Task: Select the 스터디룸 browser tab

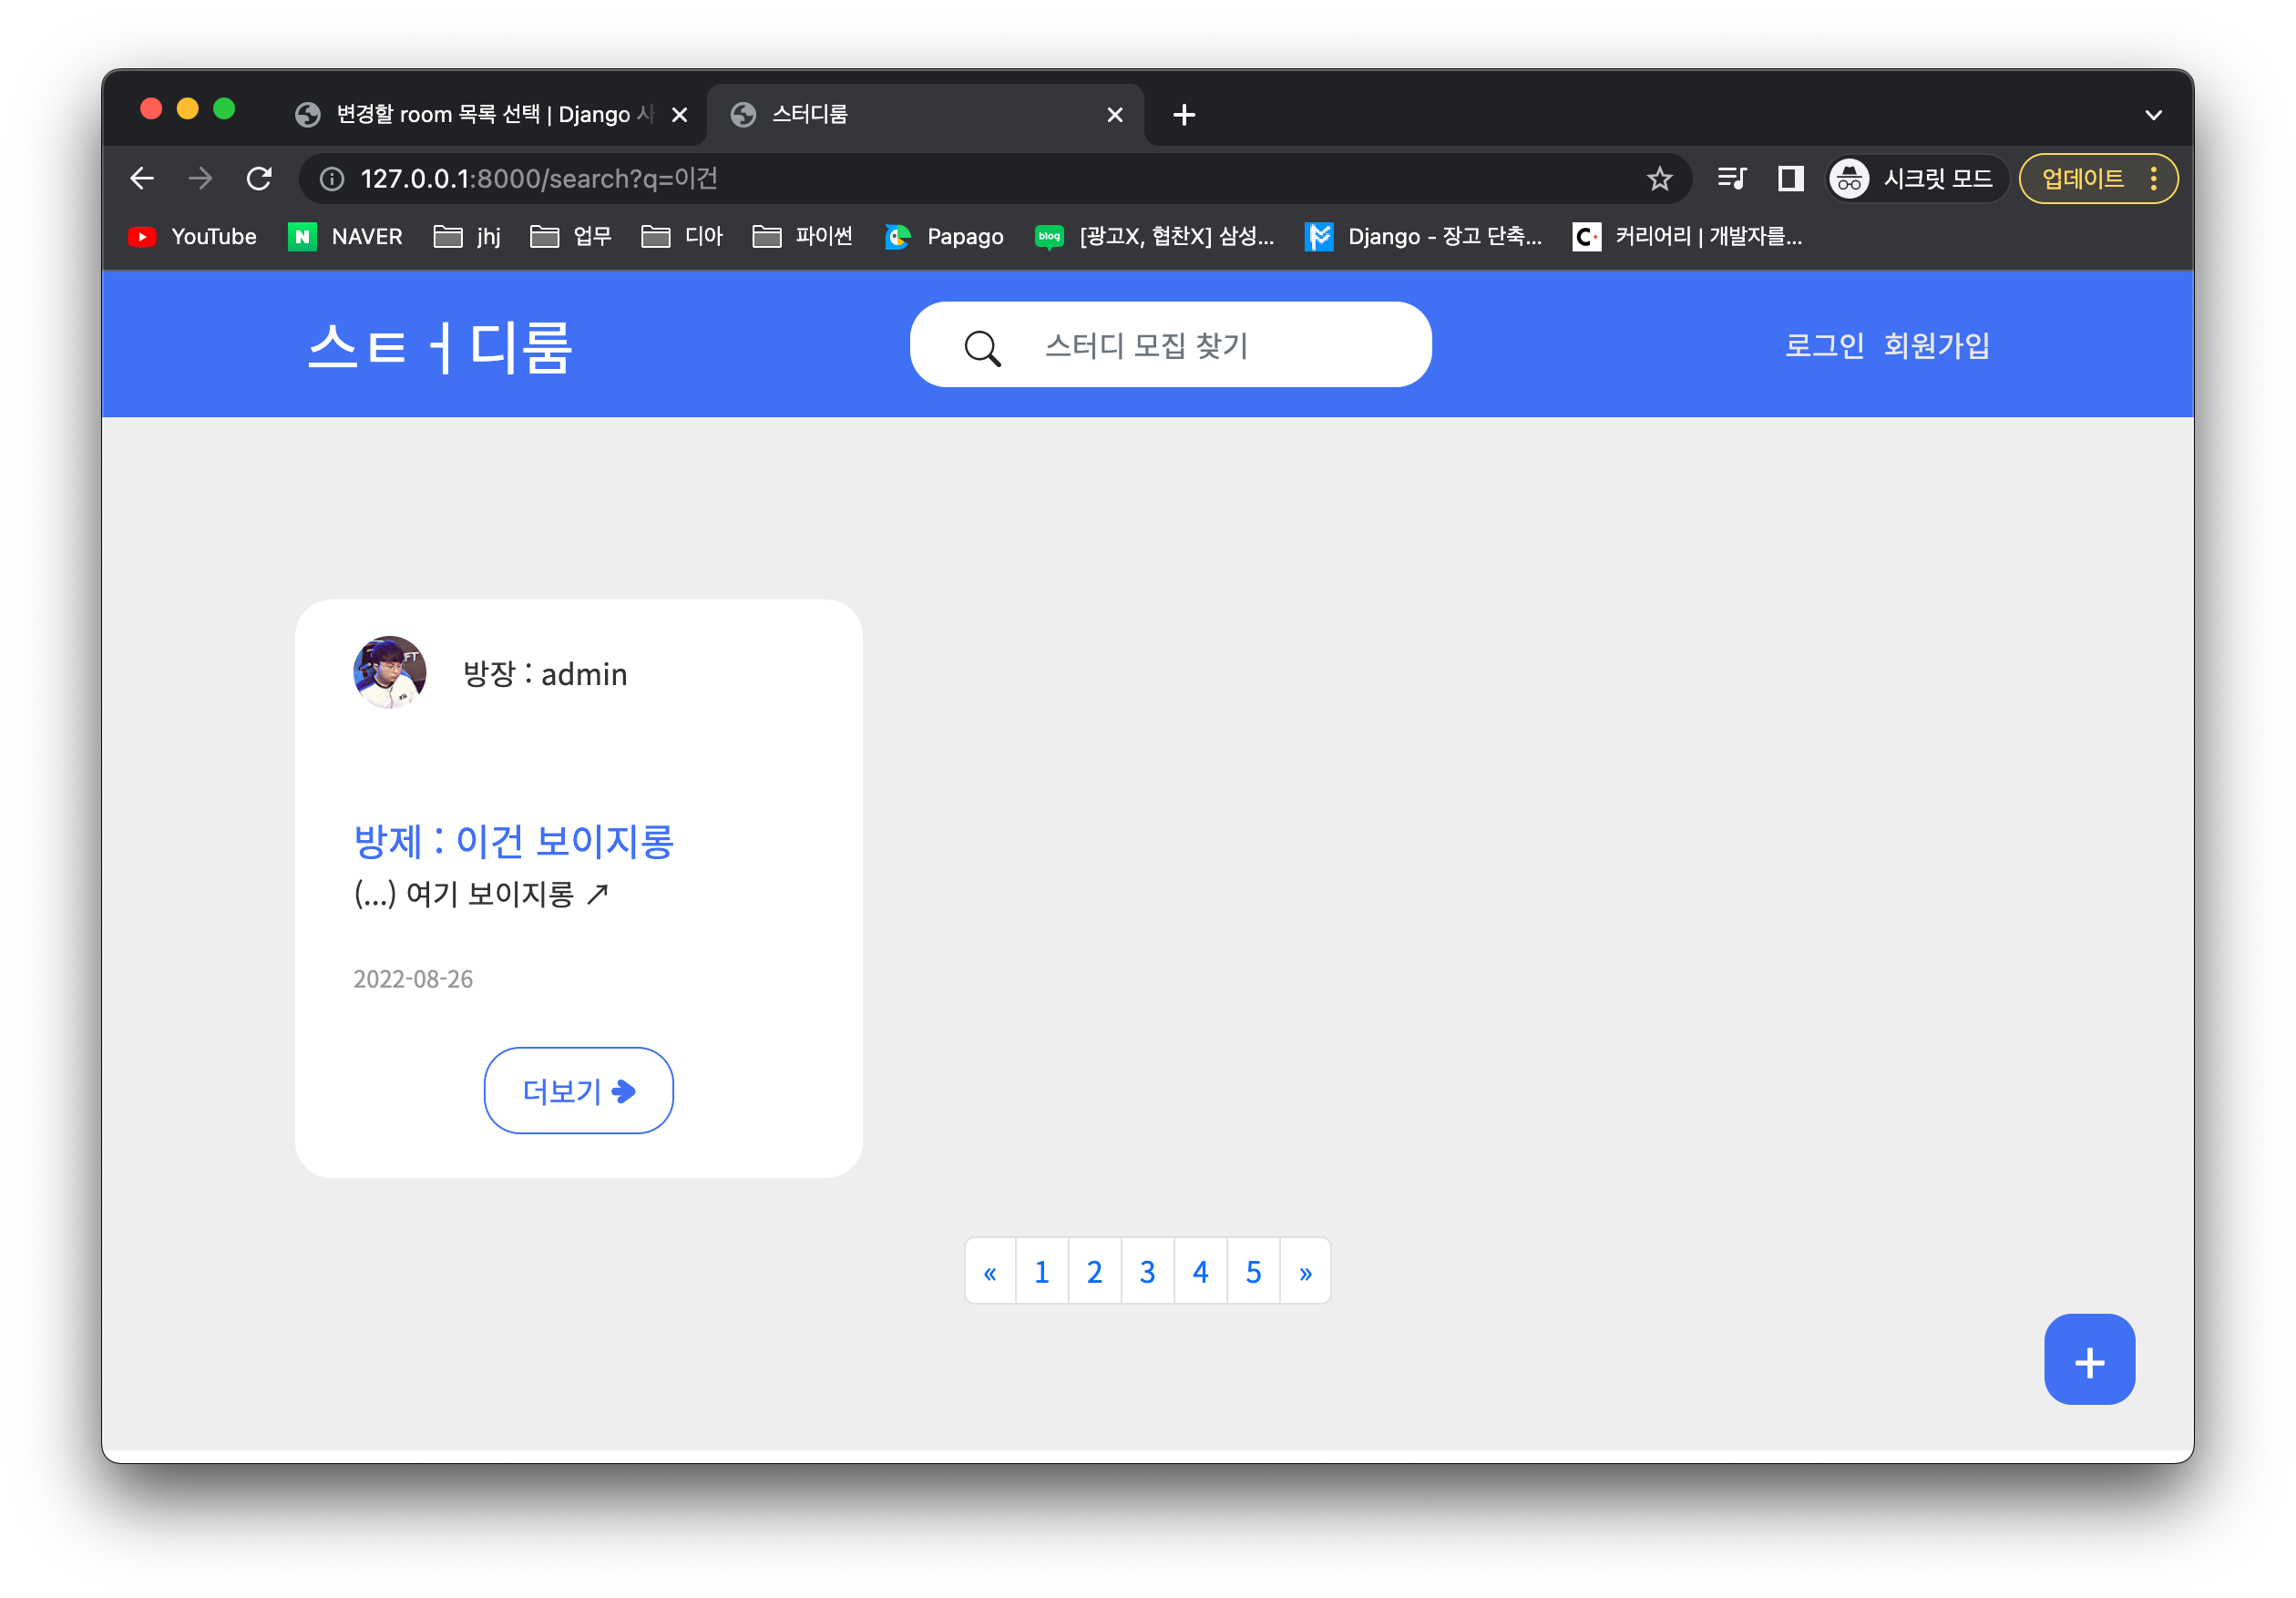Action: click(925, 115)
